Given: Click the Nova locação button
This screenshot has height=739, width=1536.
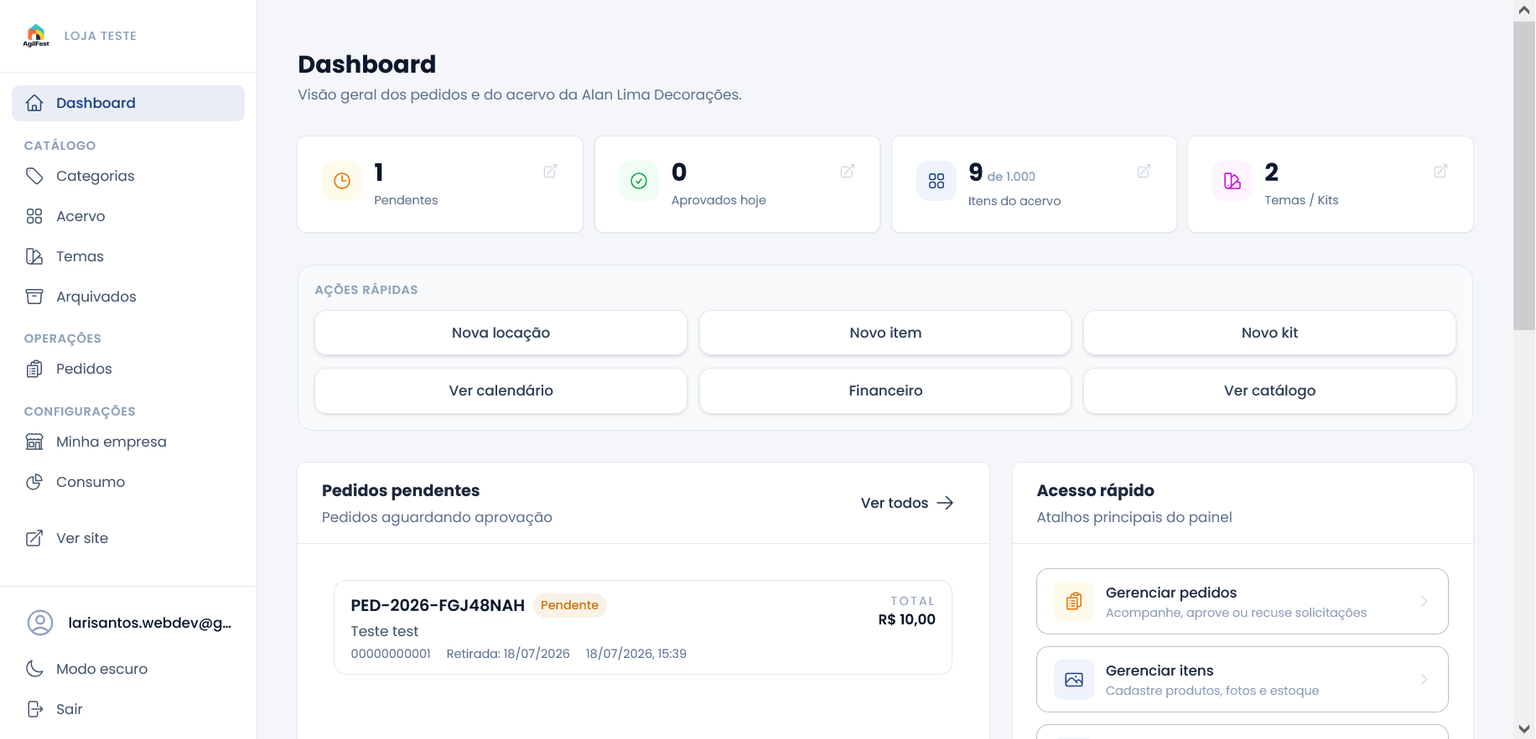Looking at the screenshot, I should [501, 333].
